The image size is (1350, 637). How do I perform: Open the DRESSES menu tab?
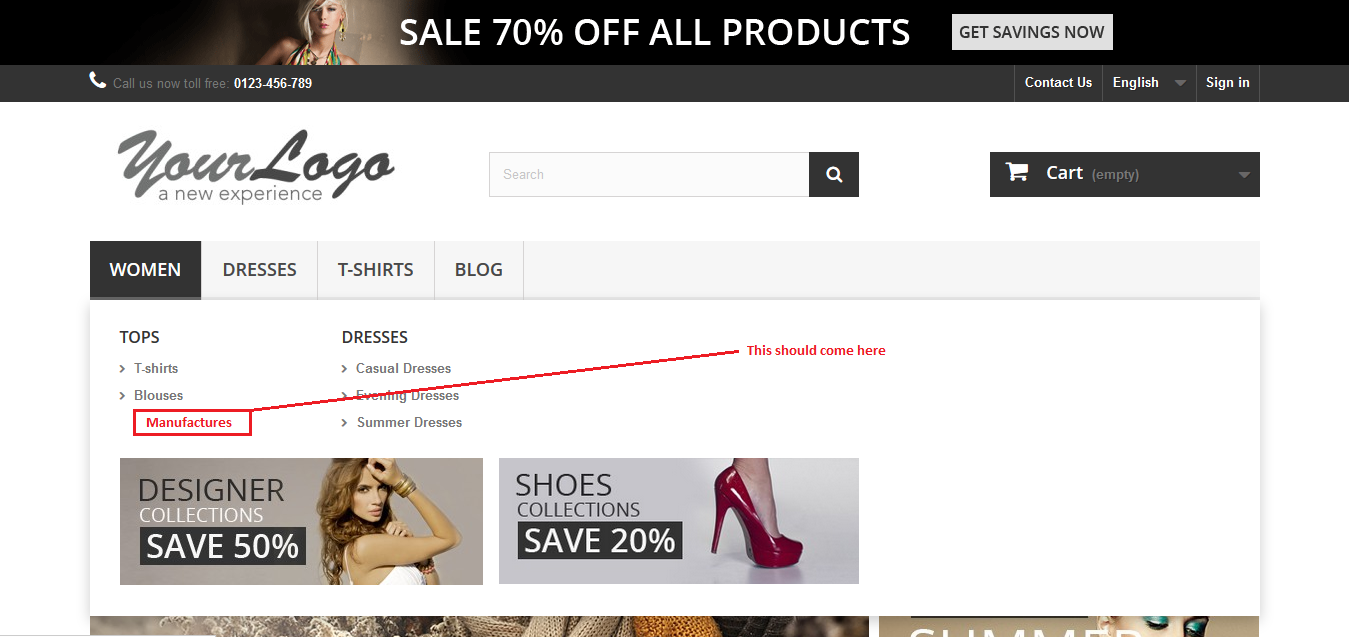click(x=260, y=270)
